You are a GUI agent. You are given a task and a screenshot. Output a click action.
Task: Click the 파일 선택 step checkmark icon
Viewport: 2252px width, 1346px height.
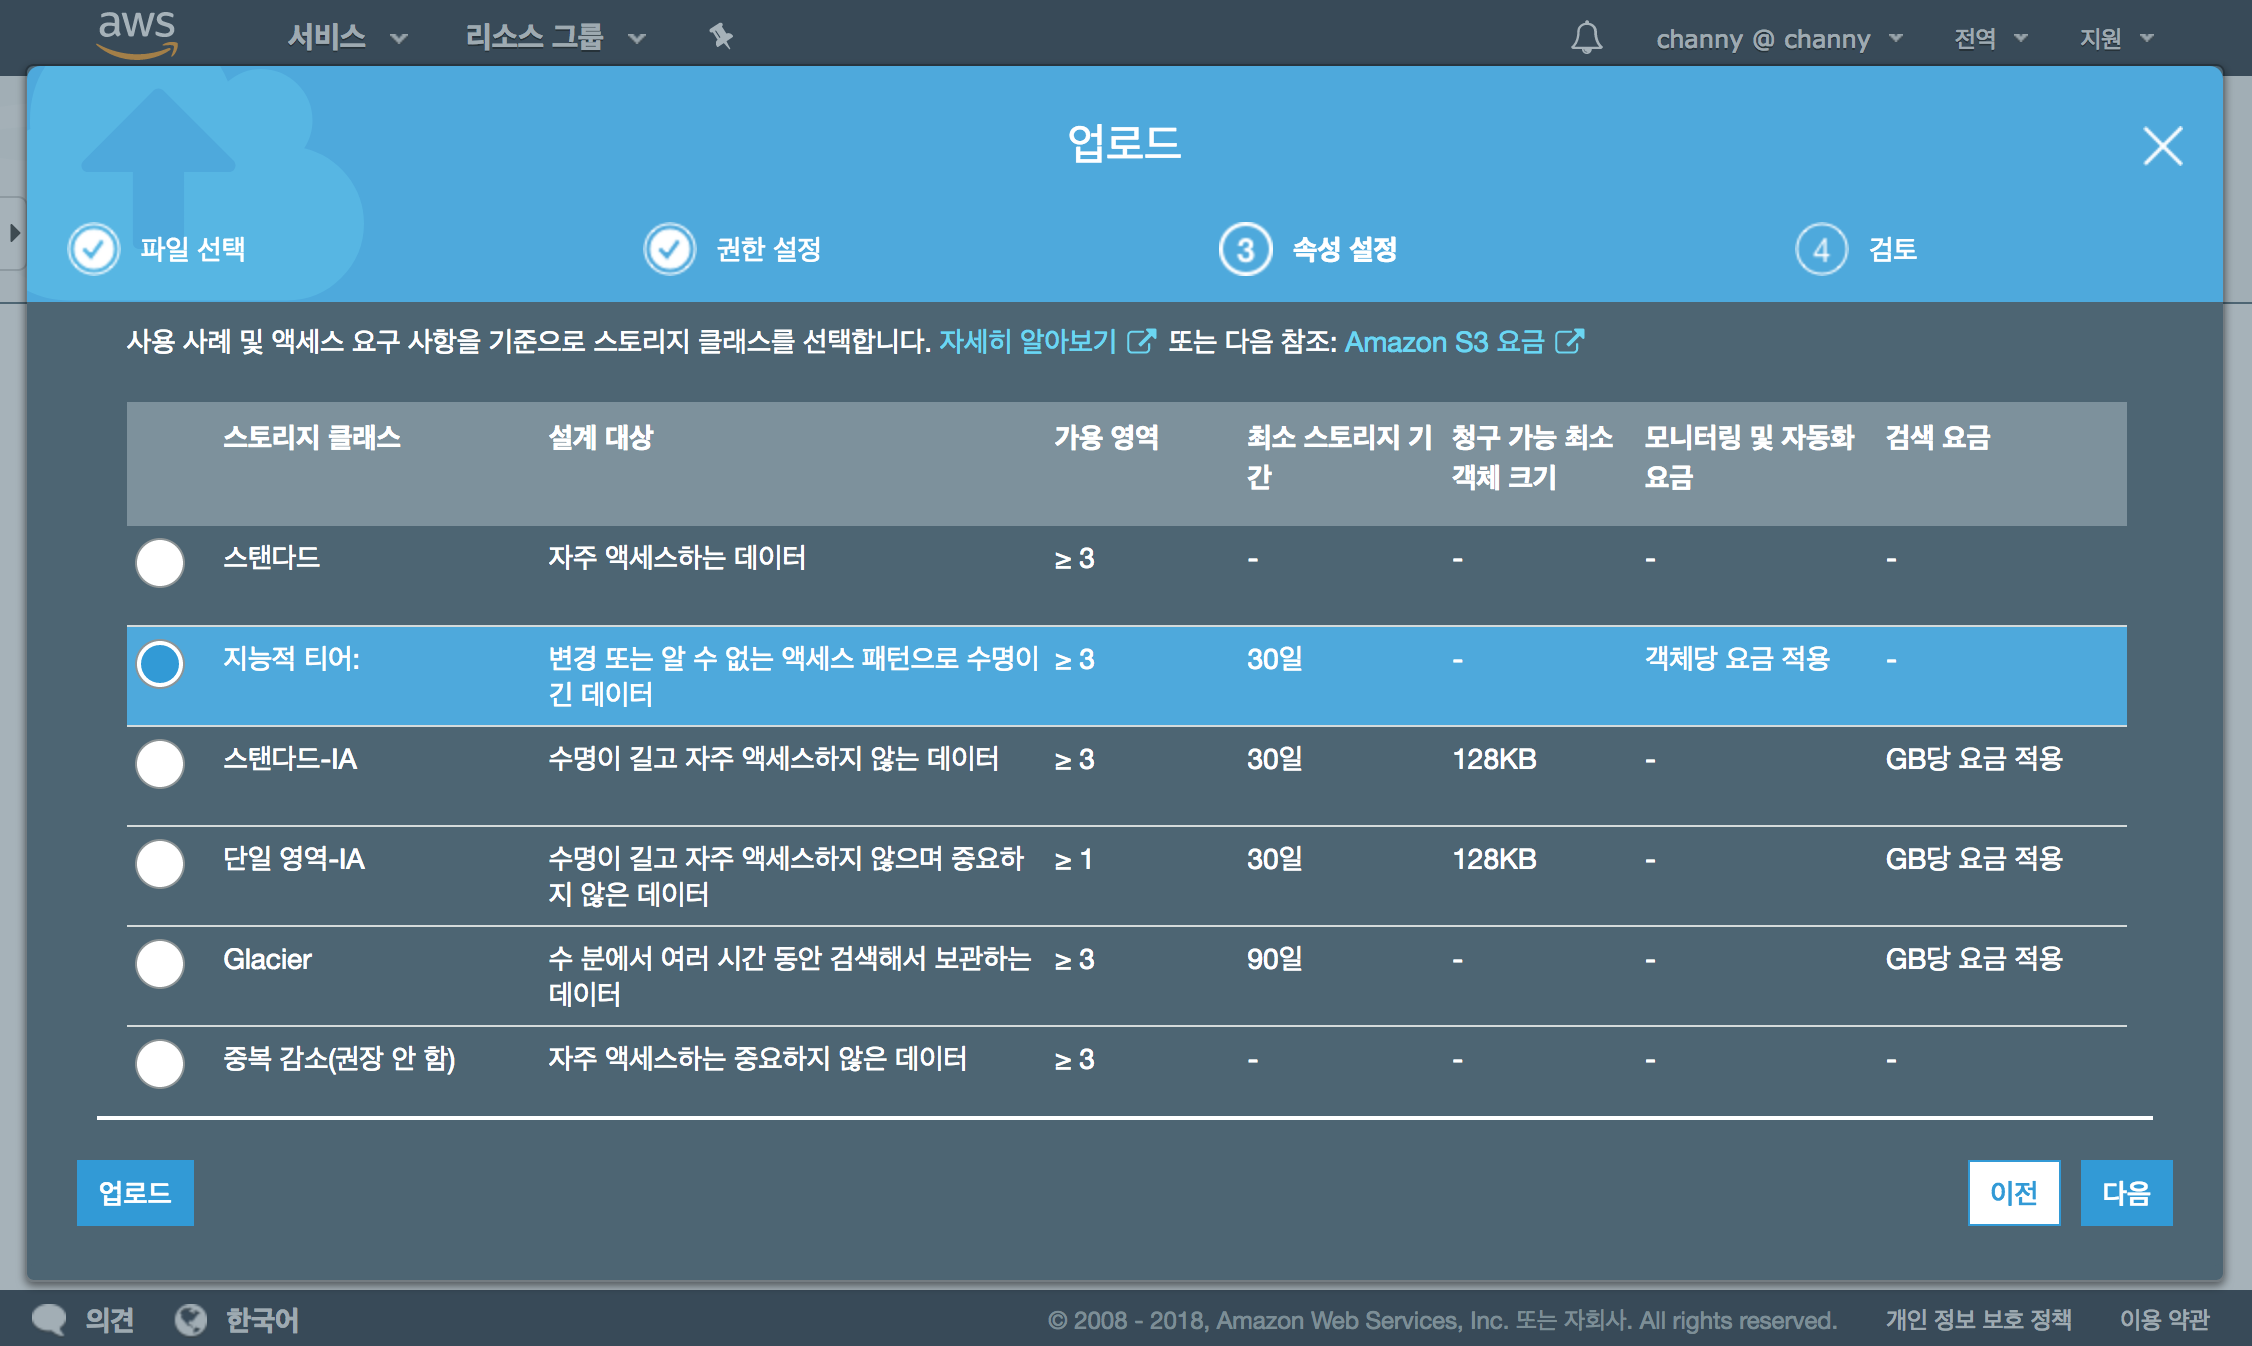click(94, 249)
